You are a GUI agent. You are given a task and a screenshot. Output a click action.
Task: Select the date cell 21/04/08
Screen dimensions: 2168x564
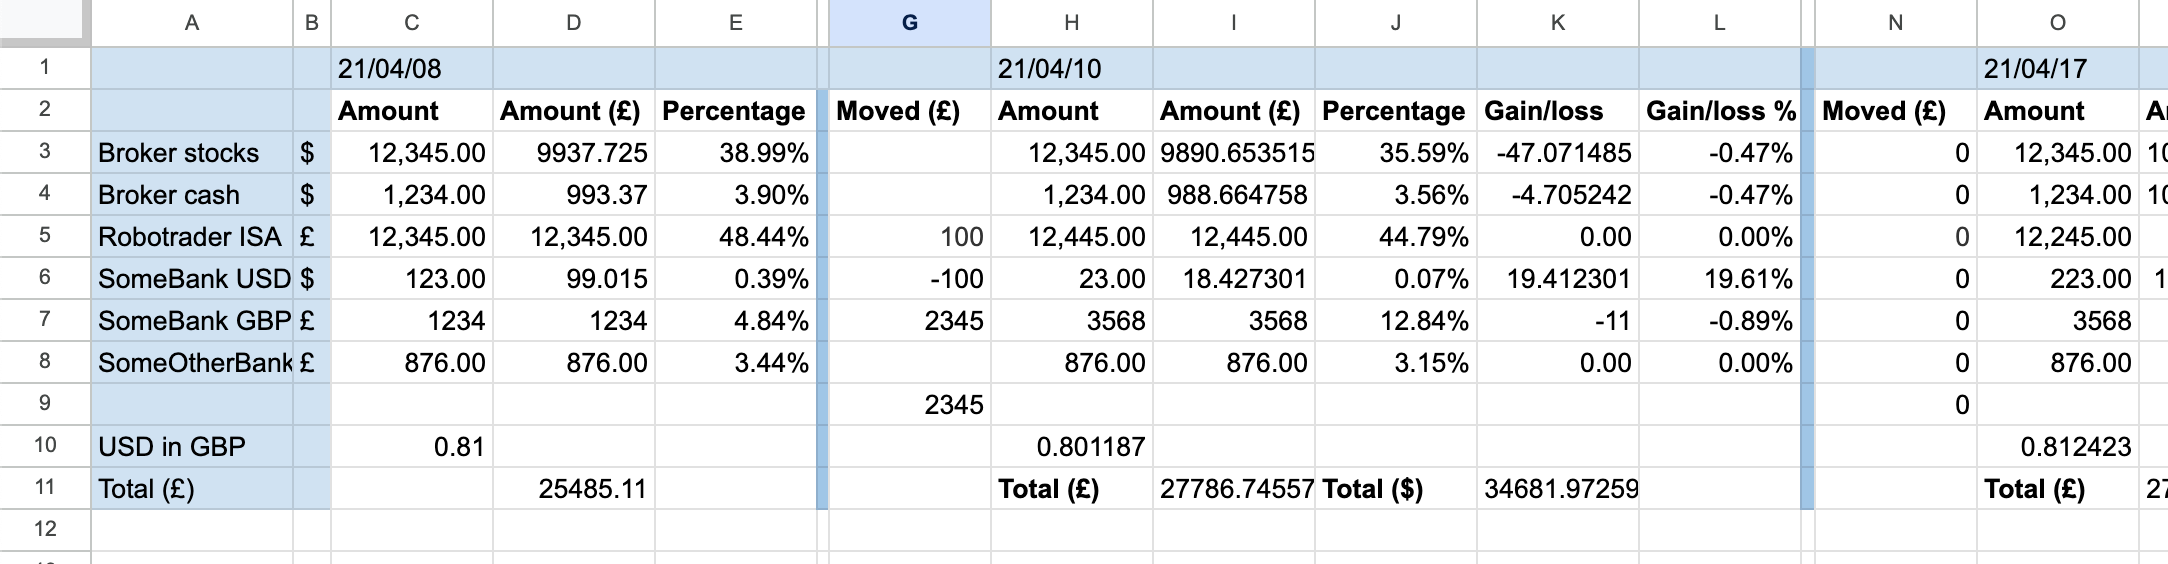[412, 69]
